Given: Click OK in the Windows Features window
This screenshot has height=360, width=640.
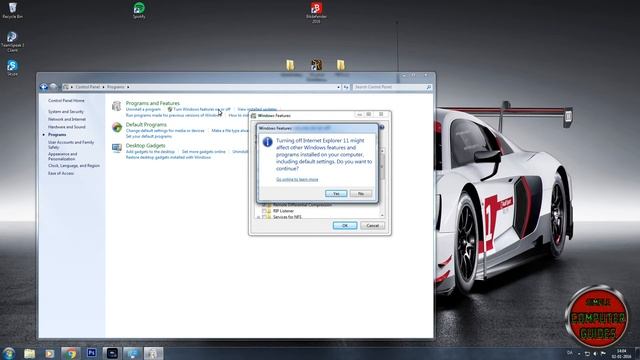Looking at the screenshot, I should [x=345, y=226].
